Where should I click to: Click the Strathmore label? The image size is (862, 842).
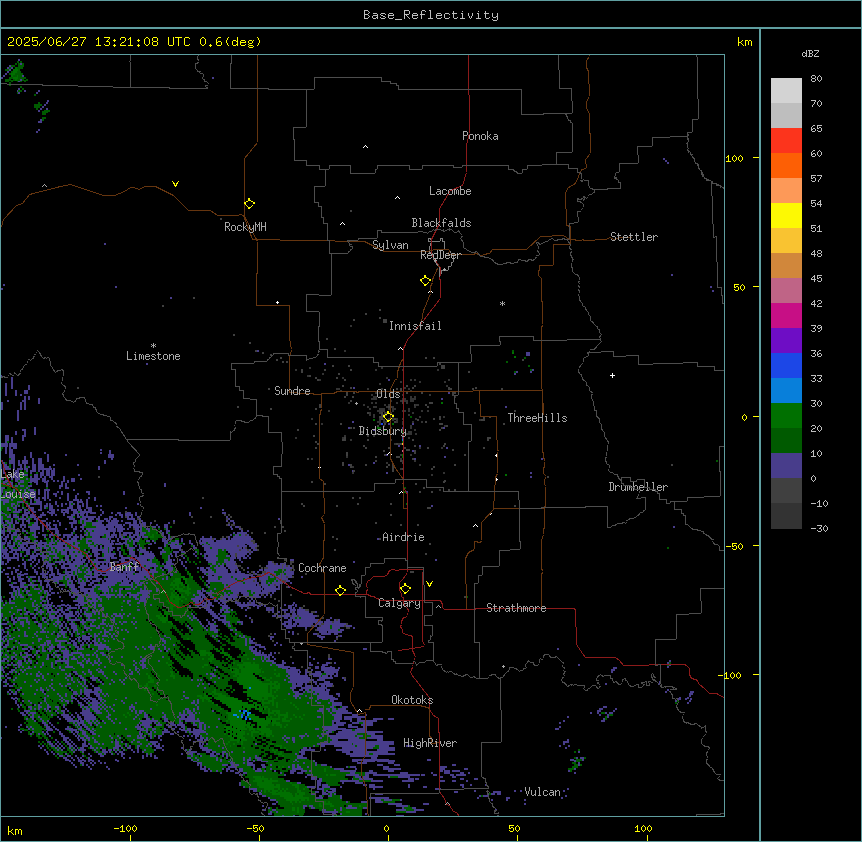click(516, 608)
